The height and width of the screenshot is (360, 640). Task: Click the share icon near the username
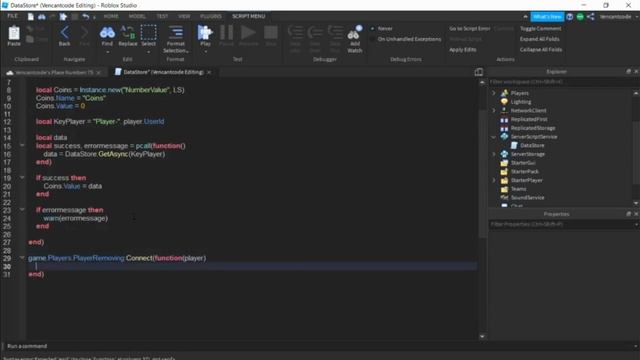click(591, 17)
